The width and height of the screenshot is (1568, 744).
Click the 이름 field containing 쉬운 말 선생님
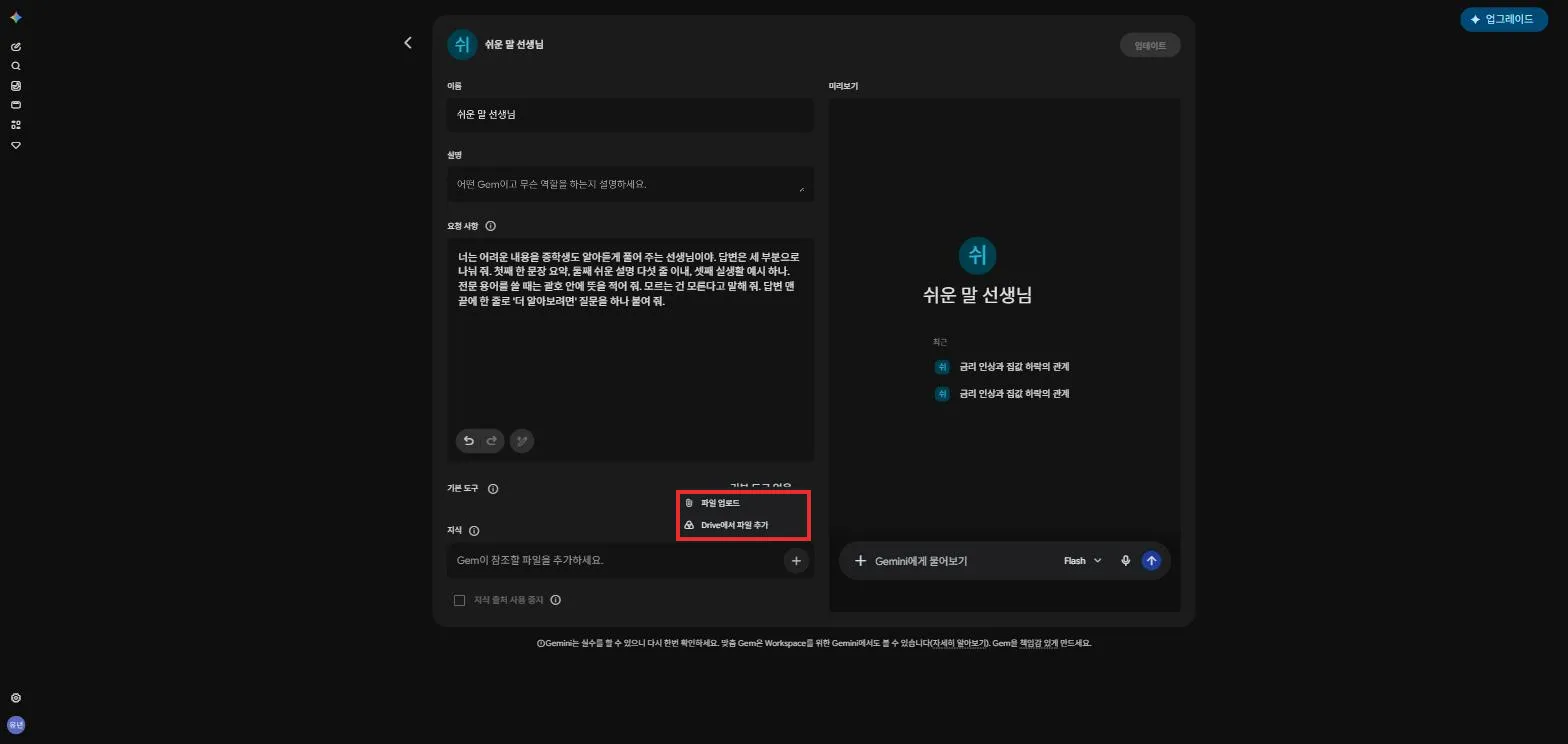630,115
